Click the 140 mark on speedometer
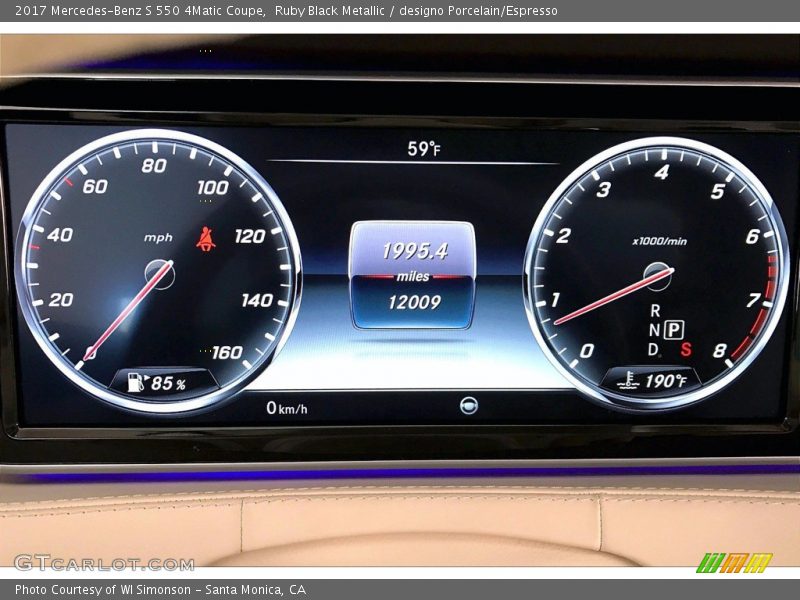Screen dimensions: 800x600 point(258,300)
